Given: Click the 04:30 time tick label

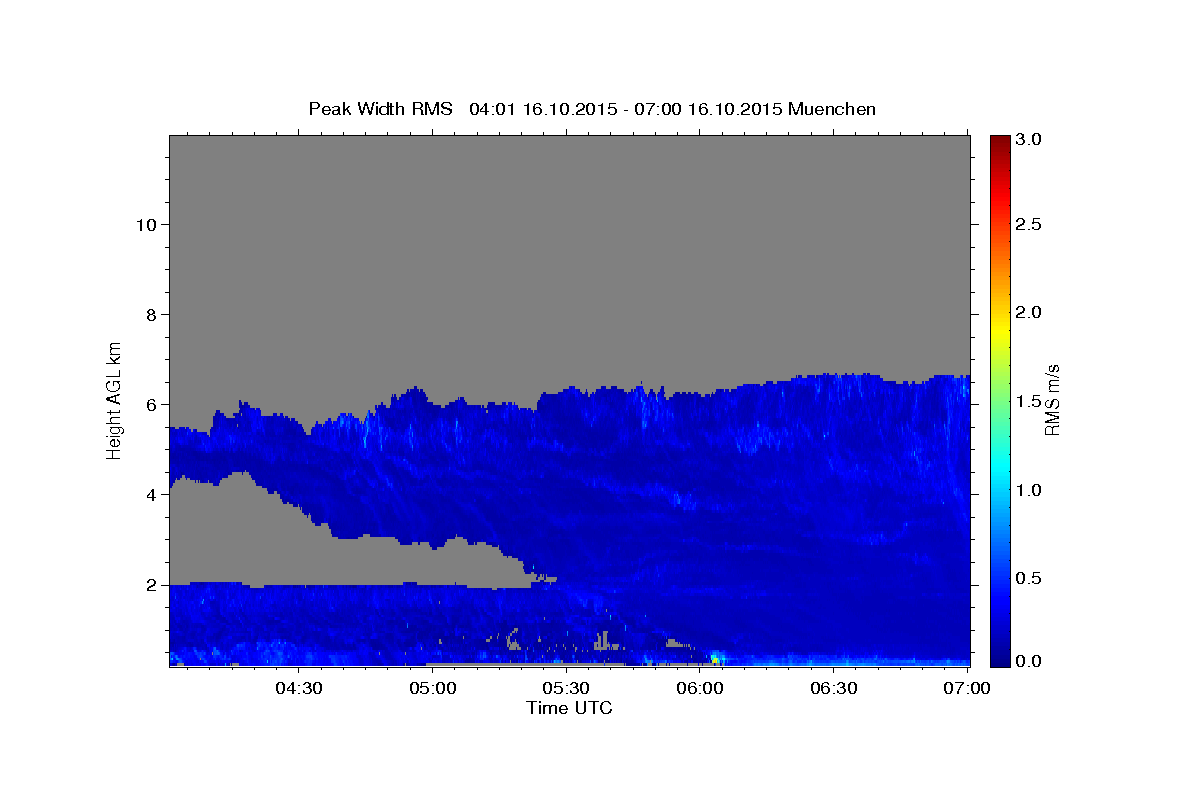Looking at the screenshot, I should [x=298, y=689].
